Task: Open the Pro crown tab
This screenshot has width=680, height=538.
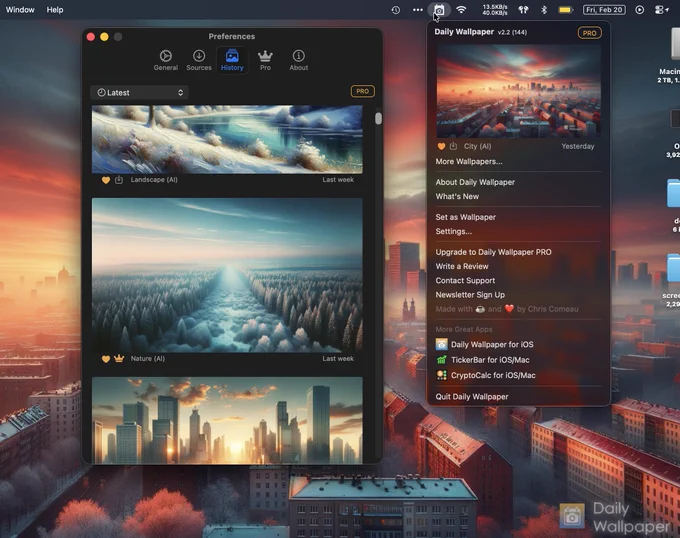Action: click(x=265, y=60)
